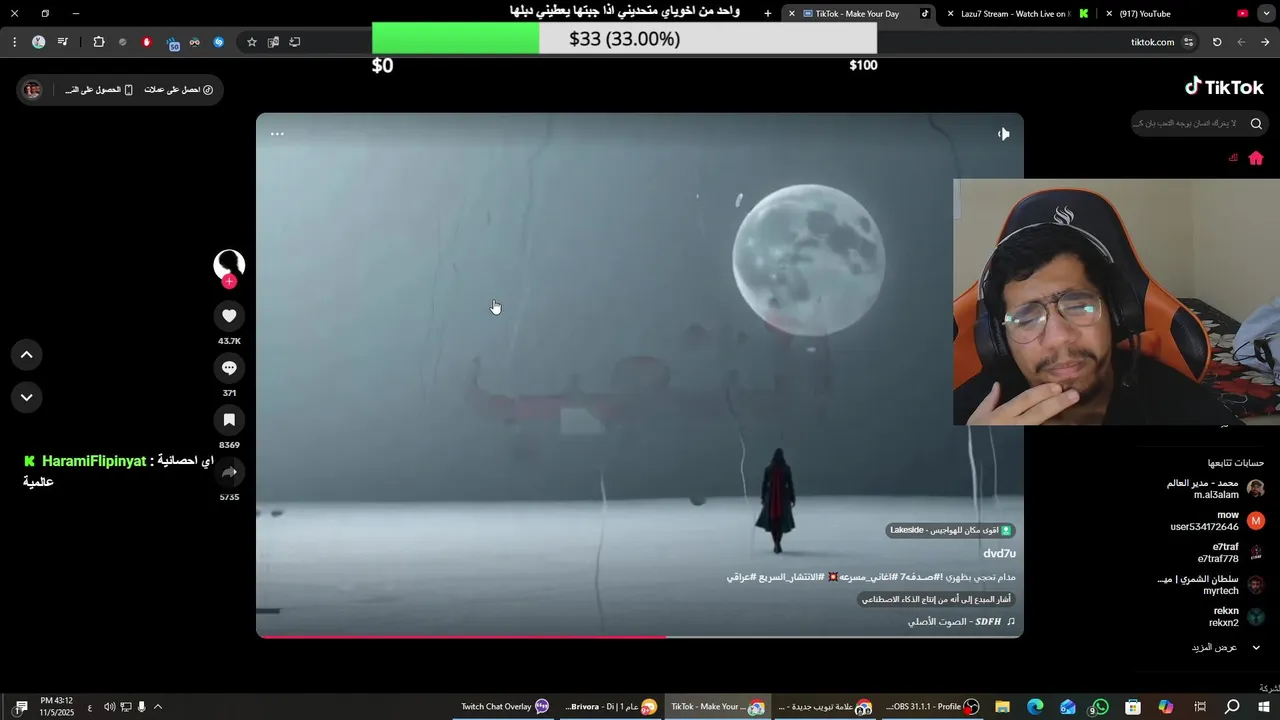This screenshot has width=1280, height=720.
Task: Open Microsoft Edge from taskbar
Action: pyautogui.click(x=1035, y=707)
